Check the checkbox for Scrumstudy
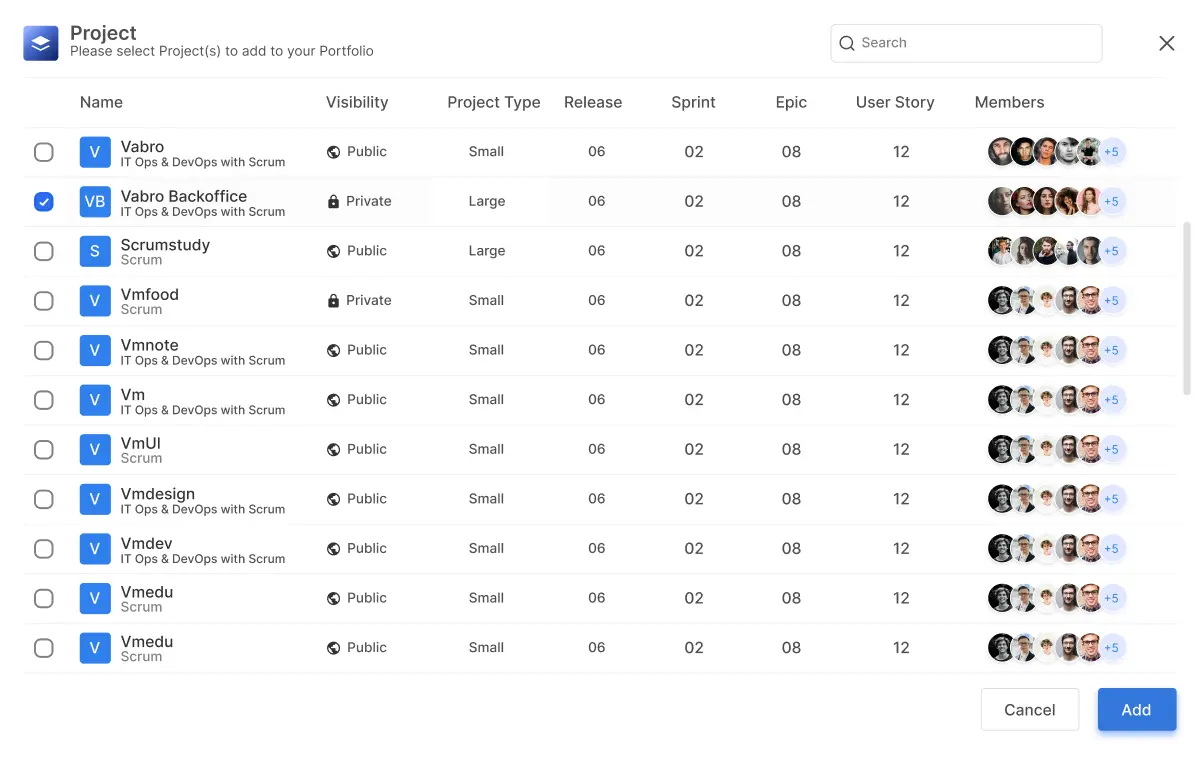The image size is (1200, 761). (x=44, y=251)
